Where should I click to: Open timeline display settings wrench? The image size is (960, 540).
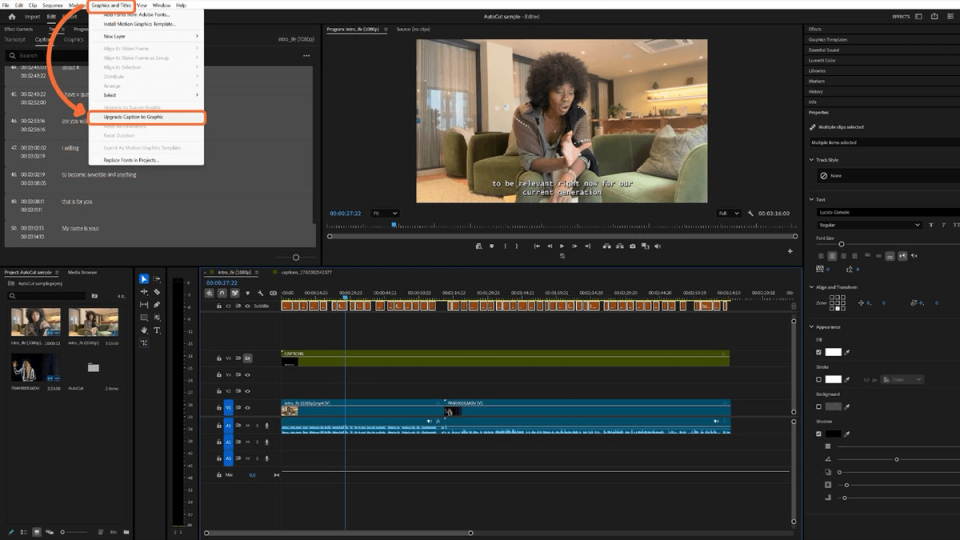(260, 293)
